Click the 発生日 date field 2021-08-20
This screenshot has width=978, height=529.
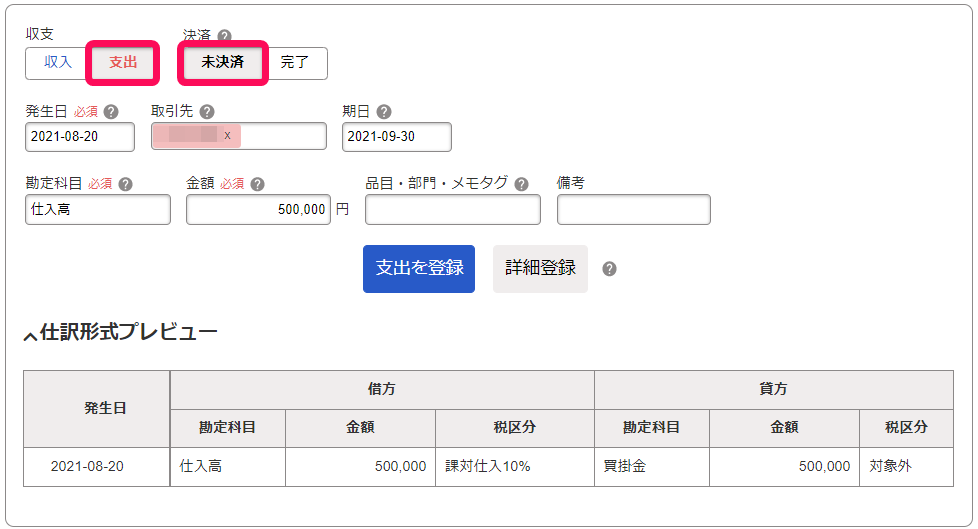click(80, 137)
